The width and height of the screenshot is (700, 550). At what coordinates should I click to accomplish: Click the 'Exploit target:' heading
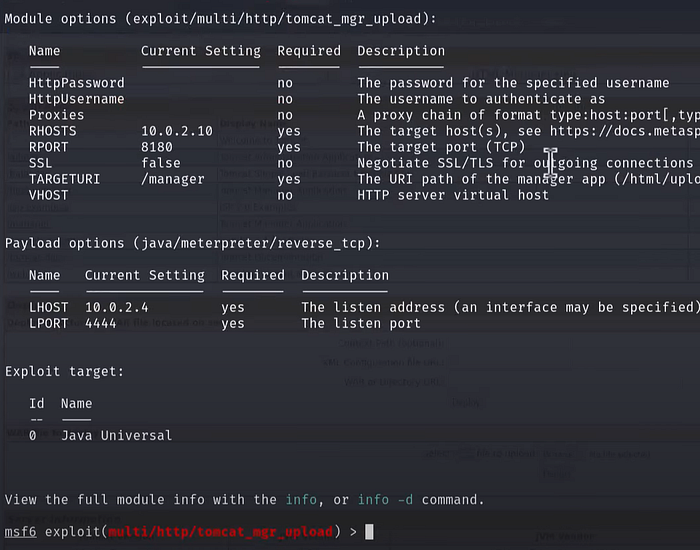click(x=64, y=372)
